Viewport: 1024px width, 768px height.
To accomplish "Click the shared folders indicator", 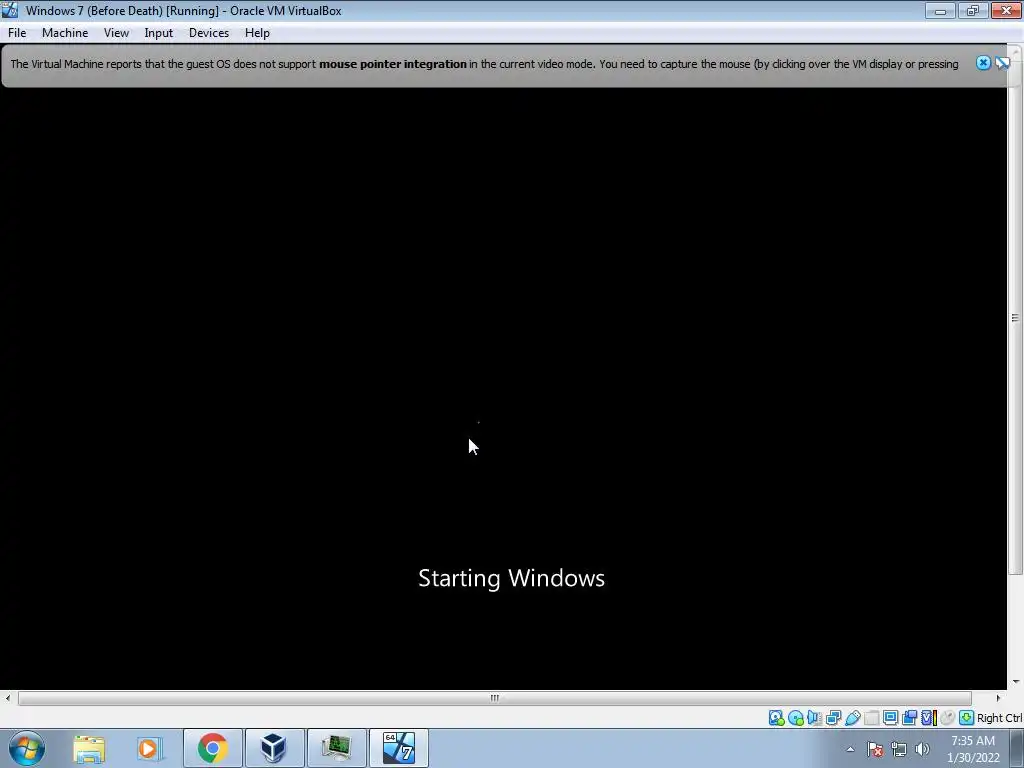I will (x=871, y=718).
